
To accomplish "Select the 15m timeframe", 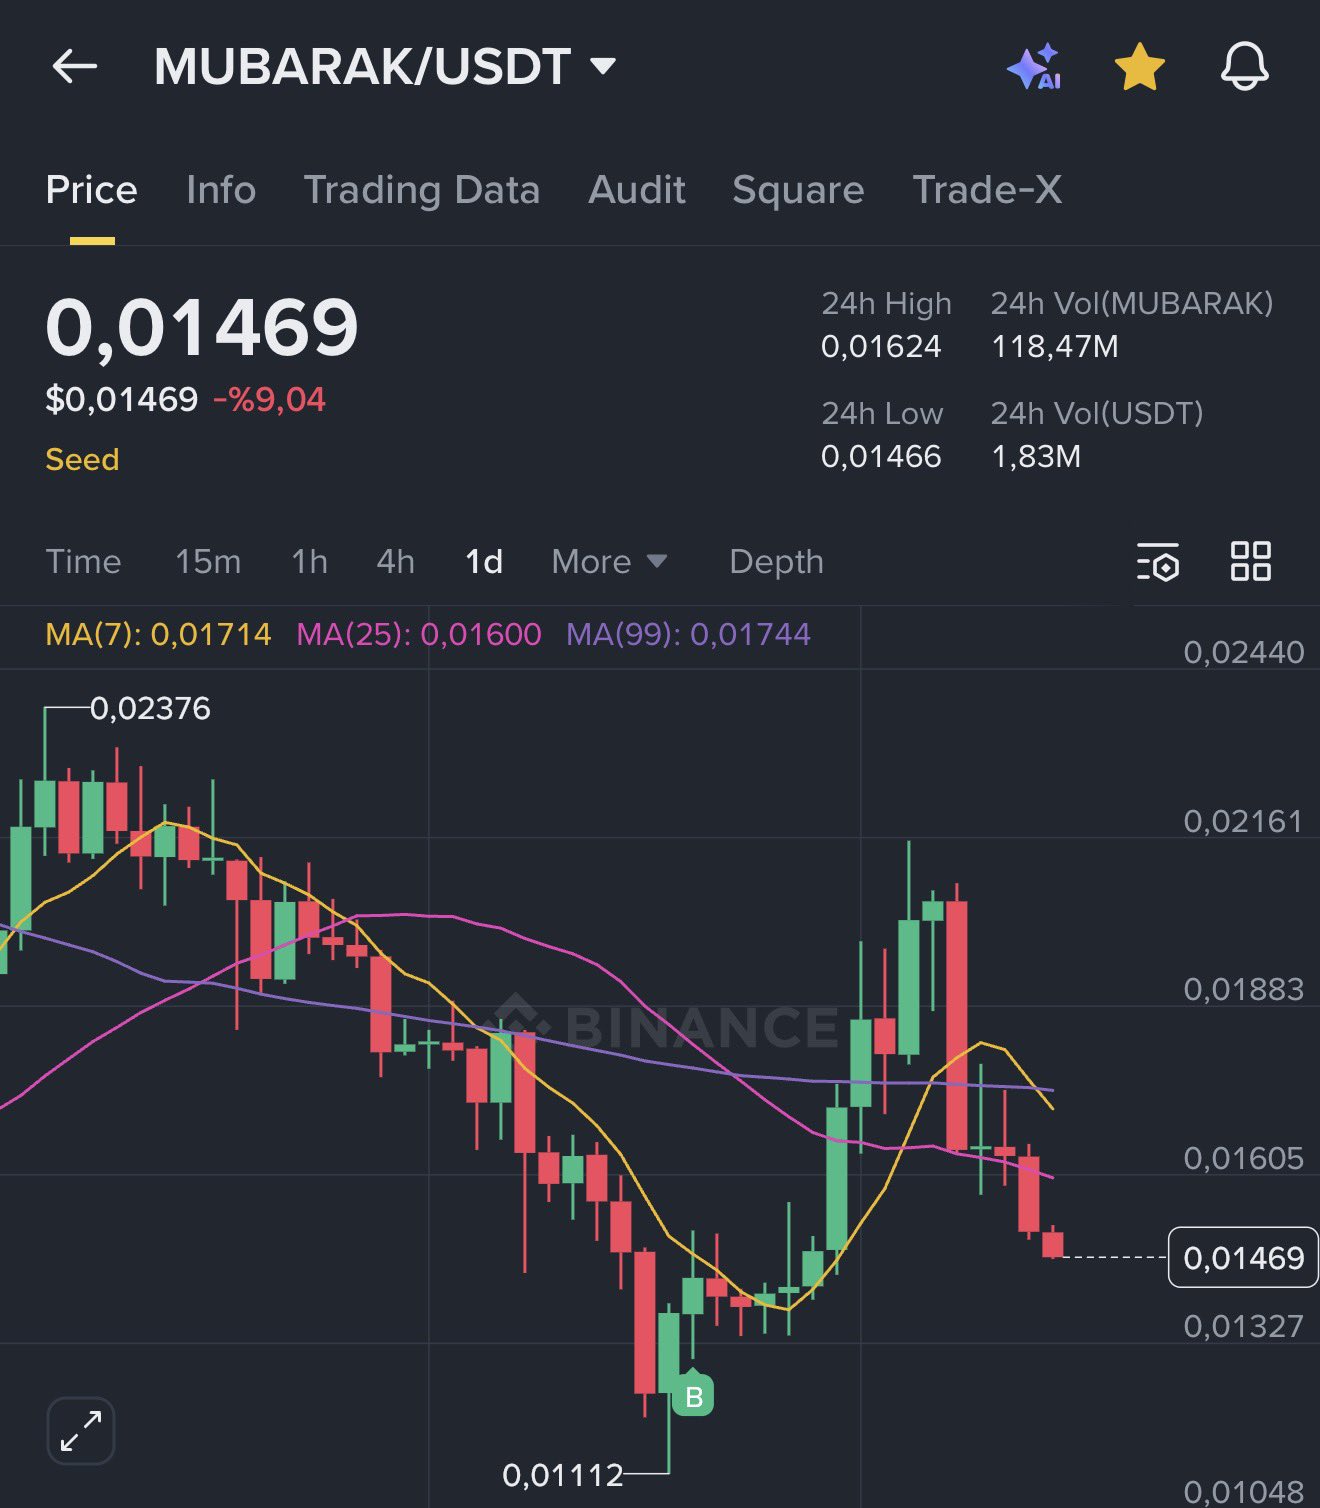I will click(x=208, y=562).
